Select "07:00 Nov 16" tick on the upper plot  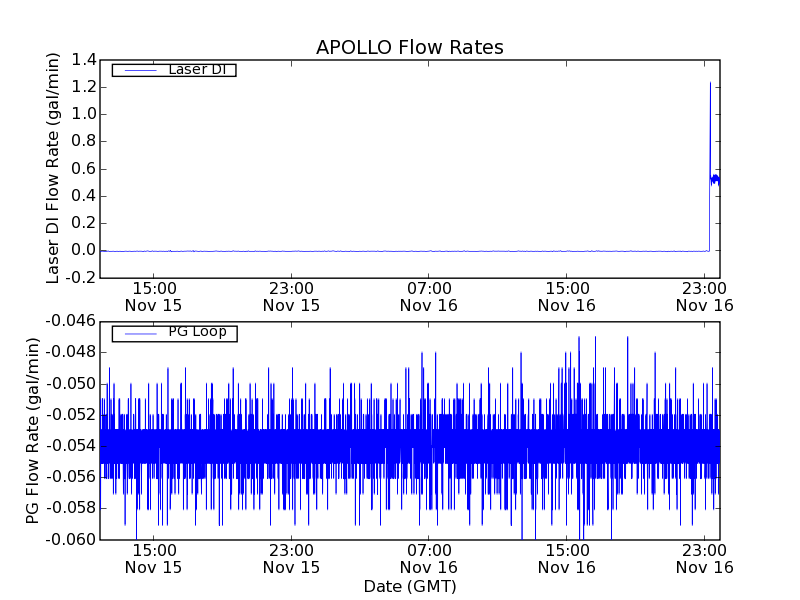[429, 296]
